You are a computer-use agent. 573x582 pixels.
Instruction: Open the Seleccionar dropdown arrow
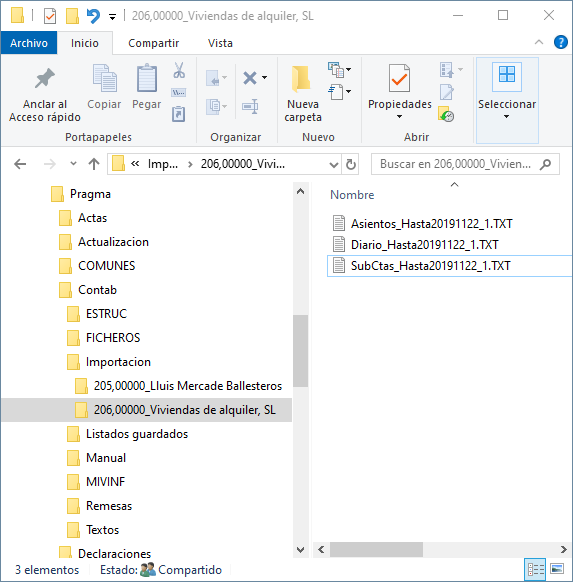507,117
